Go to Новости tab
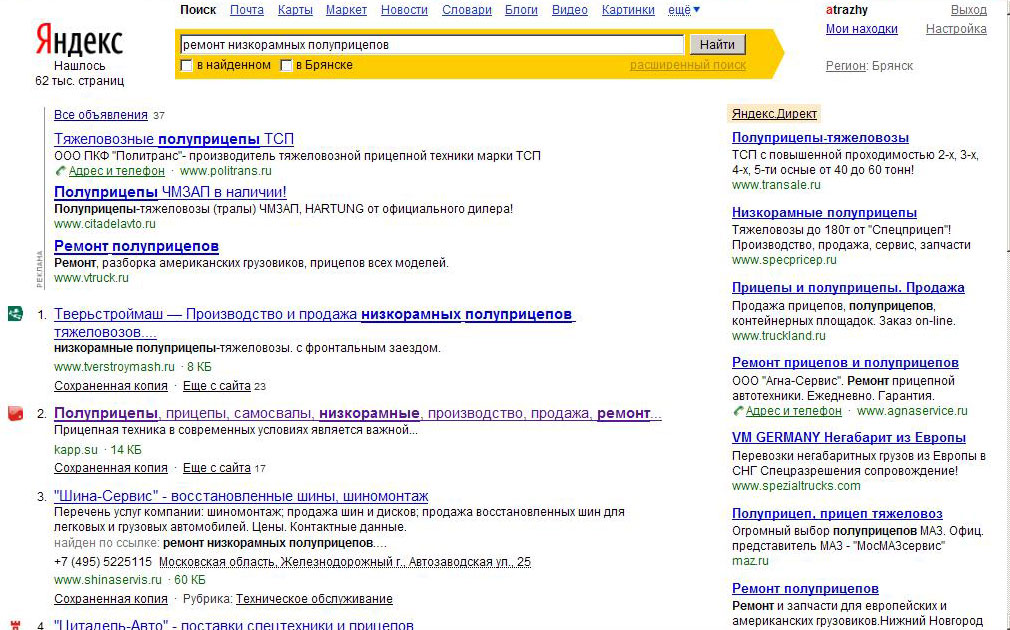The height and width of the screenshot is (630, 1010). point(405,10)
